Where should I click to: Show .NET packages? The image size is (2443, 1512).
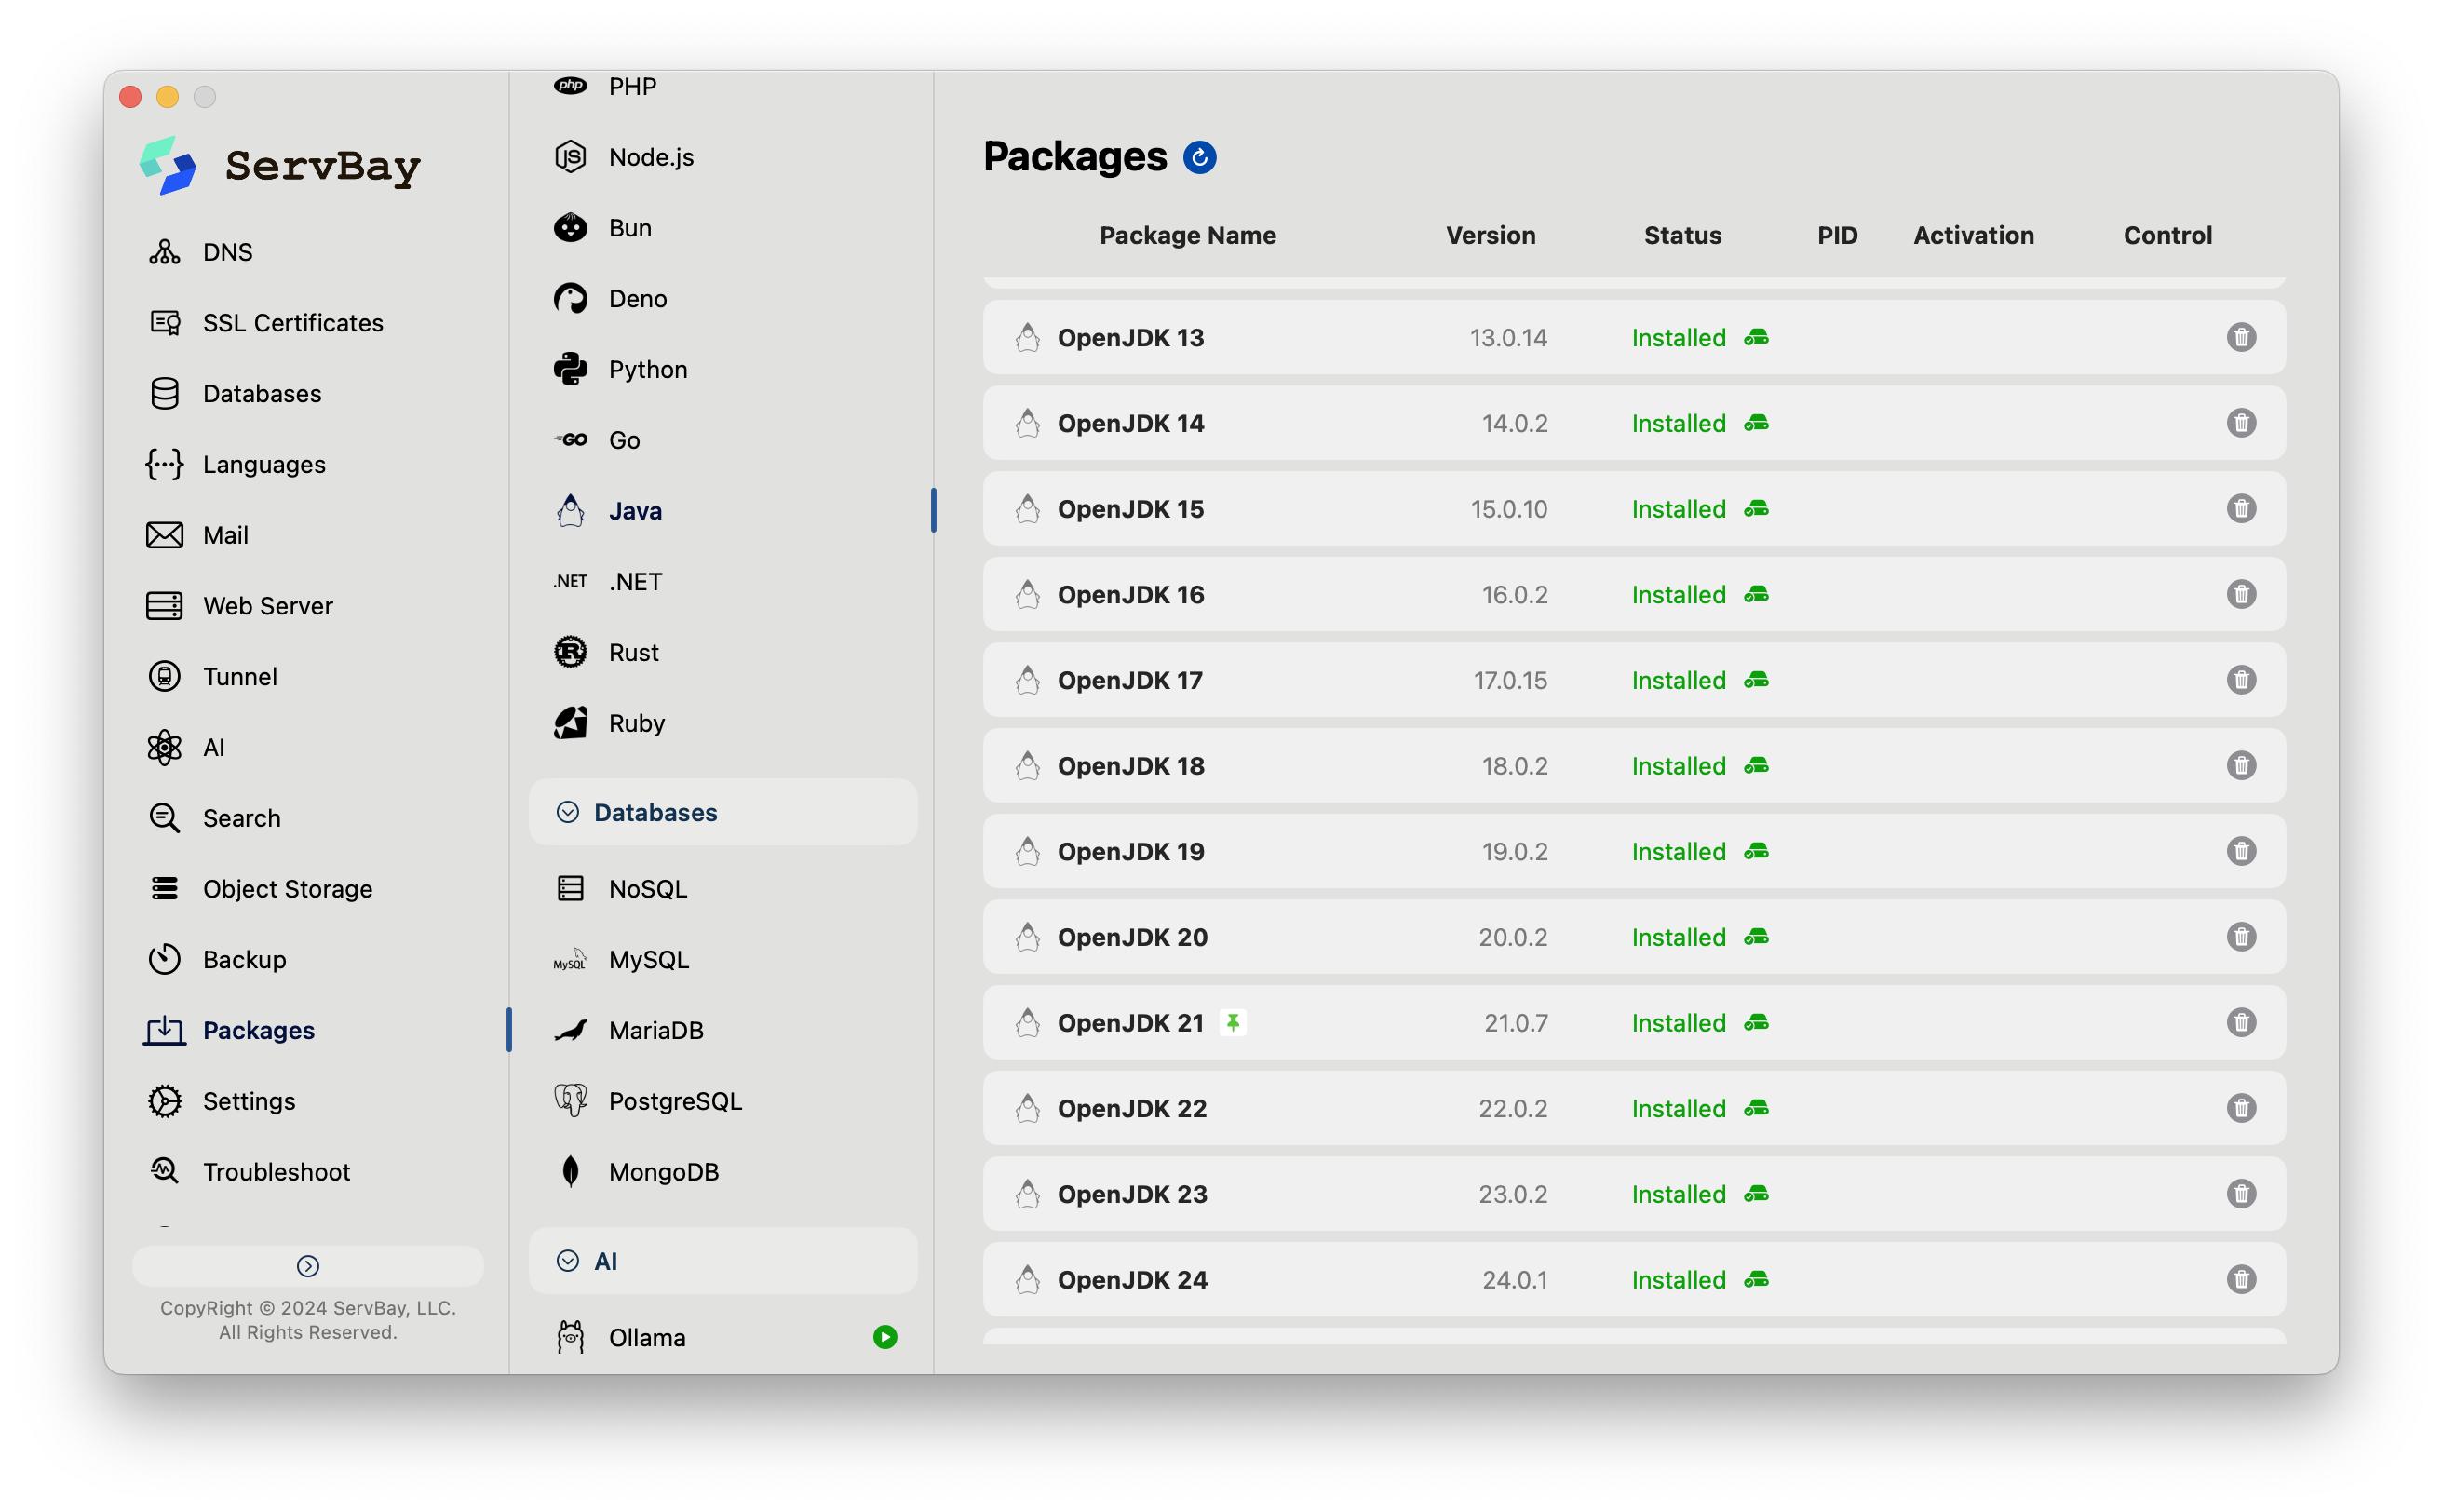[607, 582]
